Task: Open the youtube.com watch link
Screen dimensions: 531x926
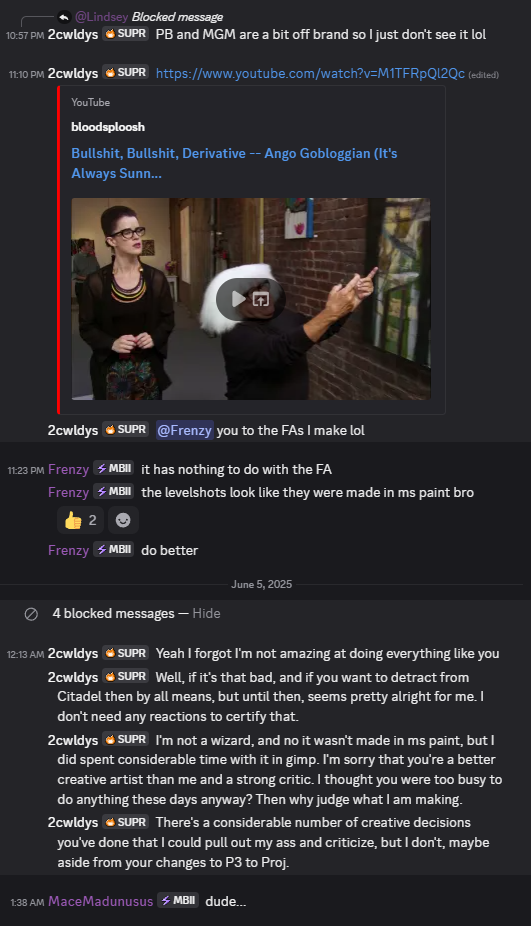Action: click(x=310, y=74)
